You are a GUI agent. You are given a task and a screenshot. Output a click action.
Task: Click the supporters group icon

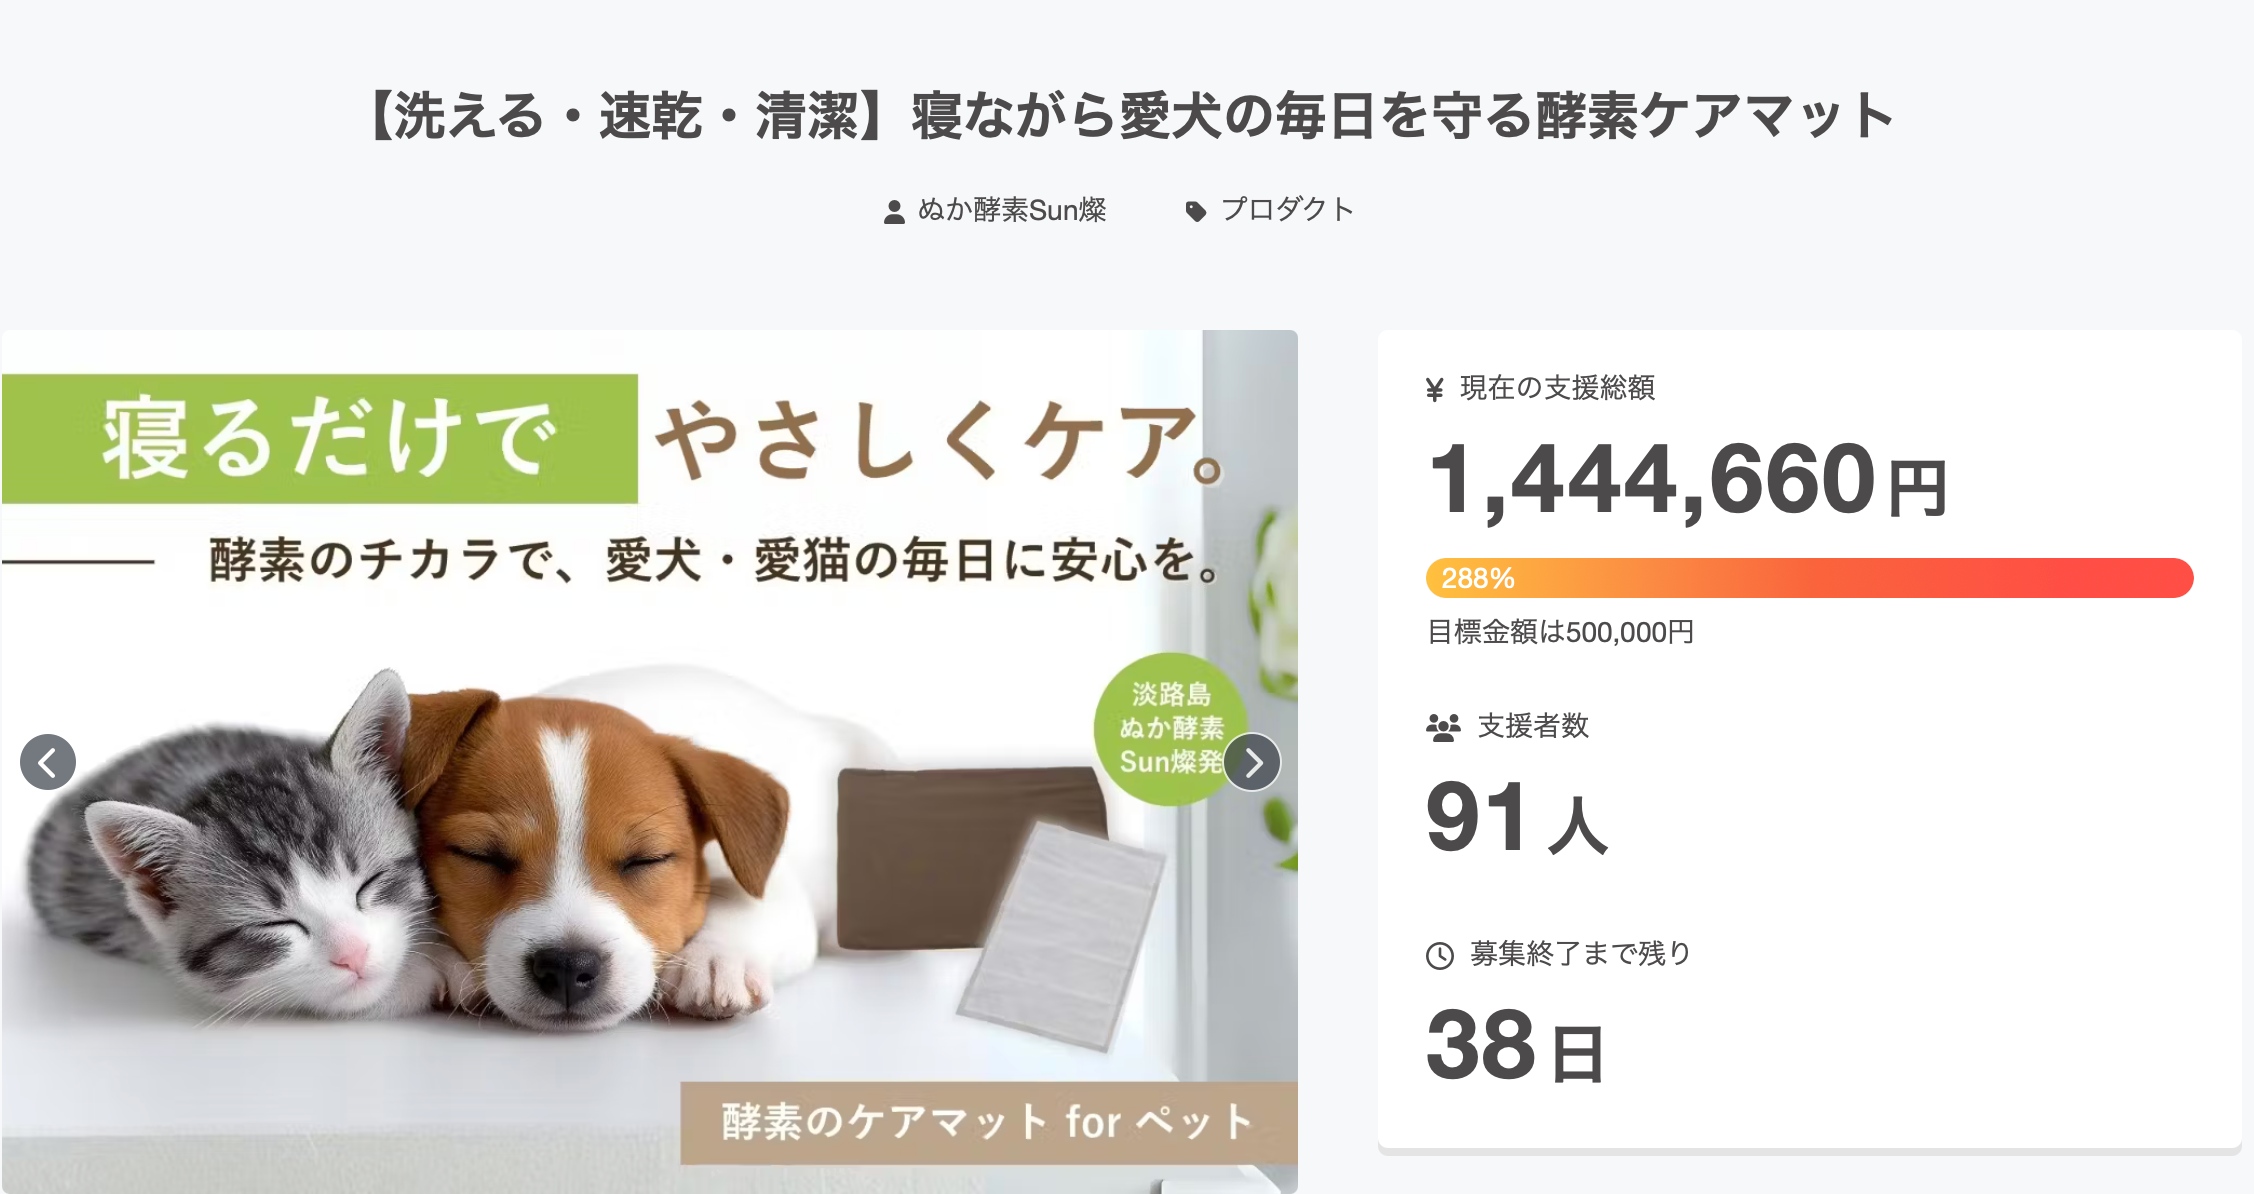[1443, 727]
